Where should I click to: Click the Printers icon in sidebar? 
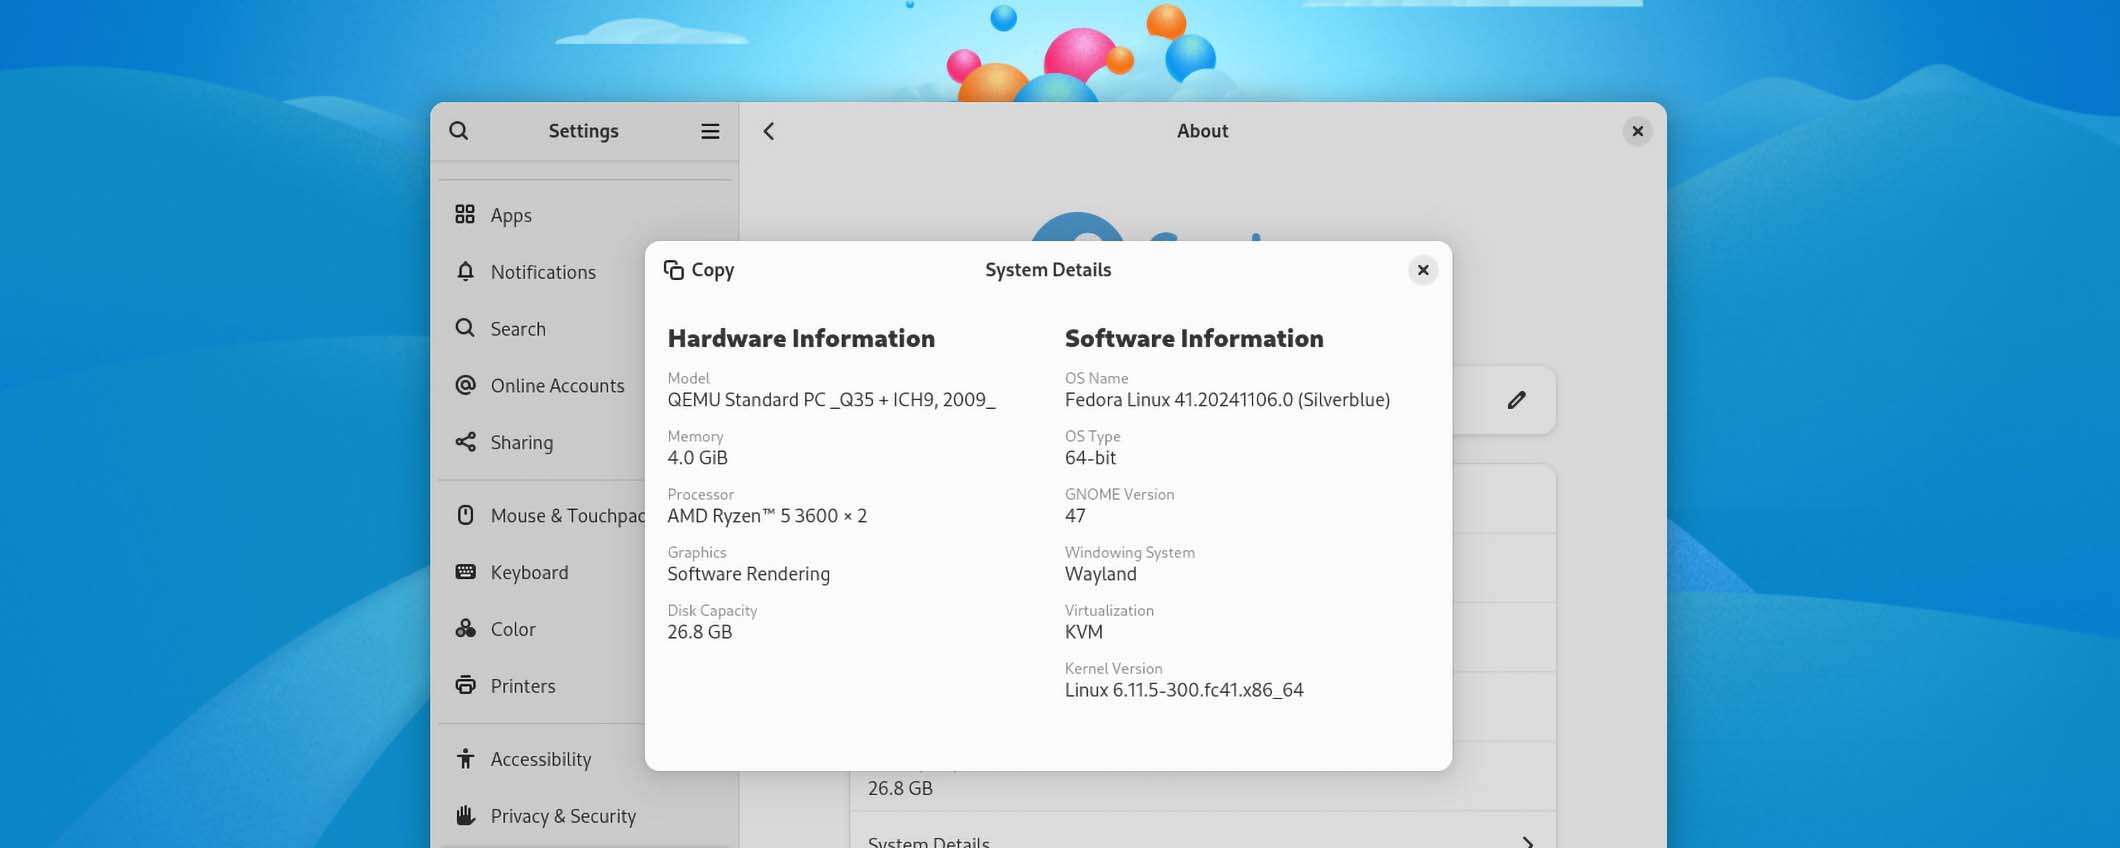click(x=465, y=686)
